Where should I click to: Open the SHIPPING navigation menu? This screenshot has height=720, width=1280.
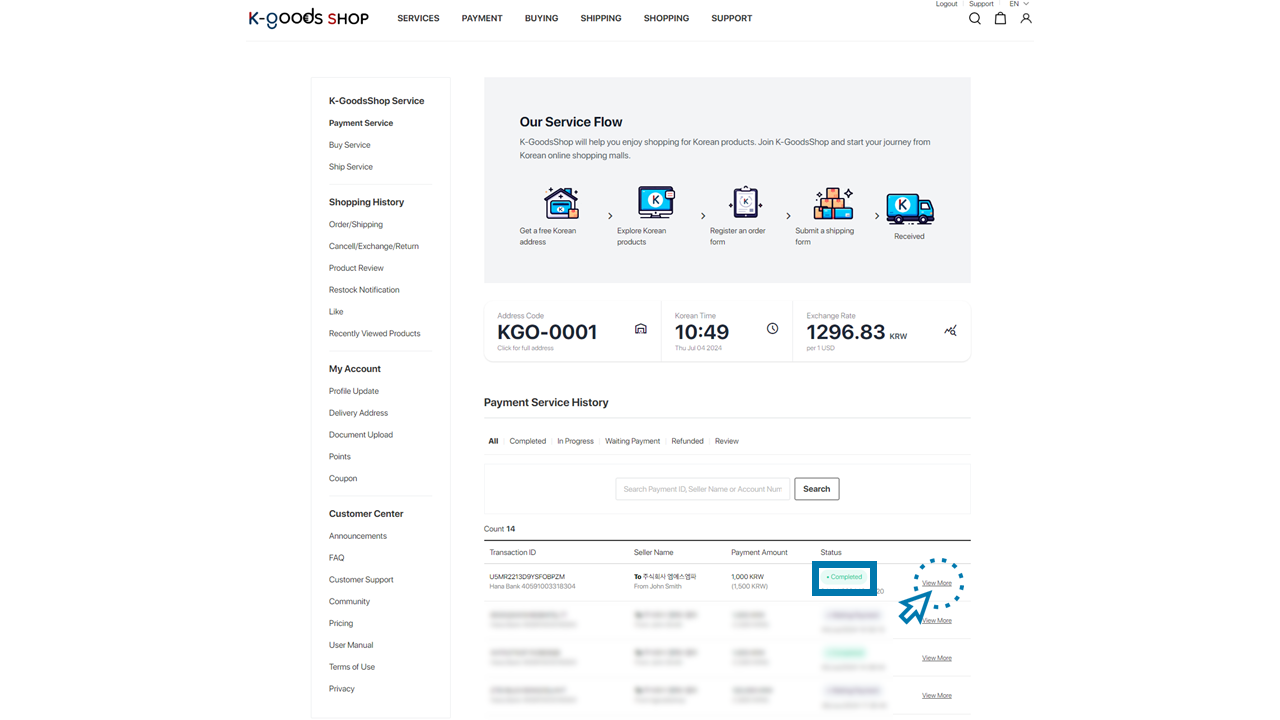(601, 18)
